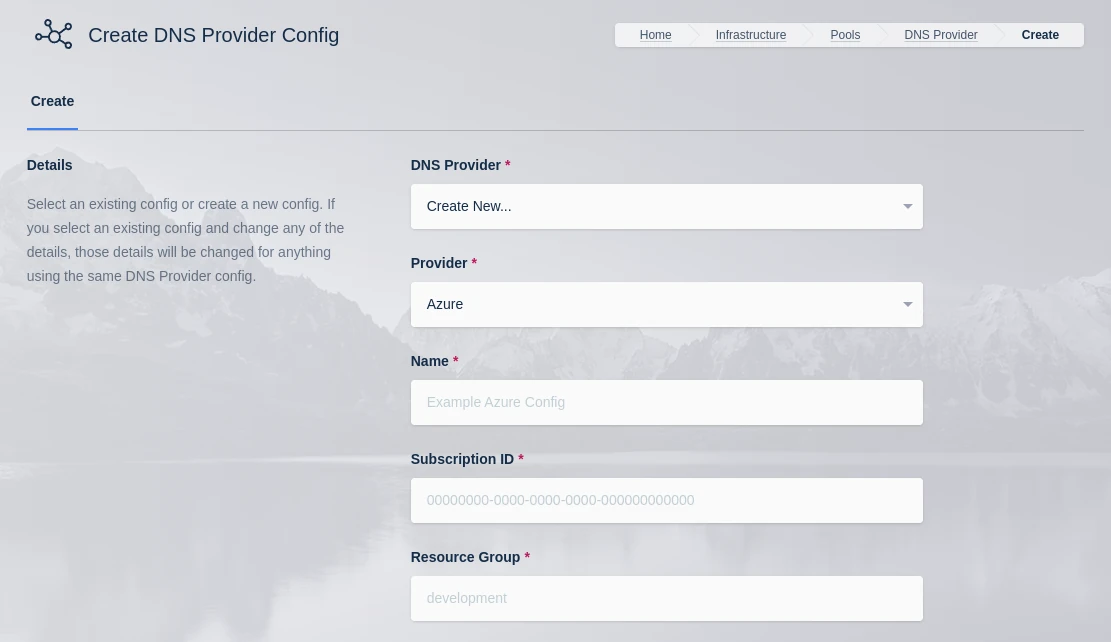Click the Name field label

[429, 361]
